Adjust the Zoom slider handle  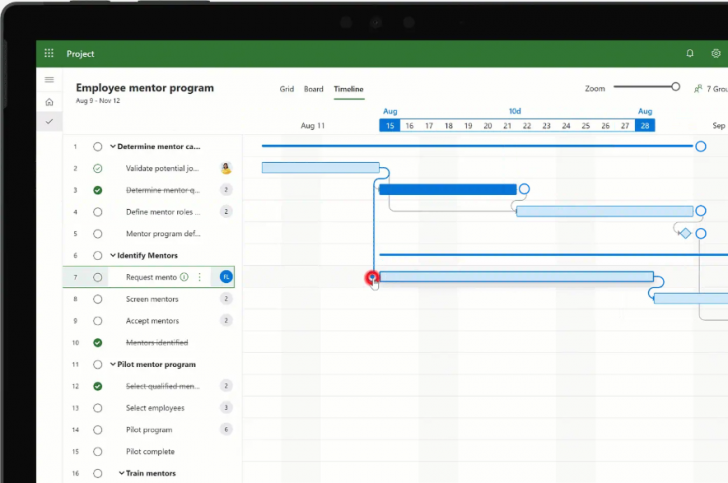(x=676, y=86)
